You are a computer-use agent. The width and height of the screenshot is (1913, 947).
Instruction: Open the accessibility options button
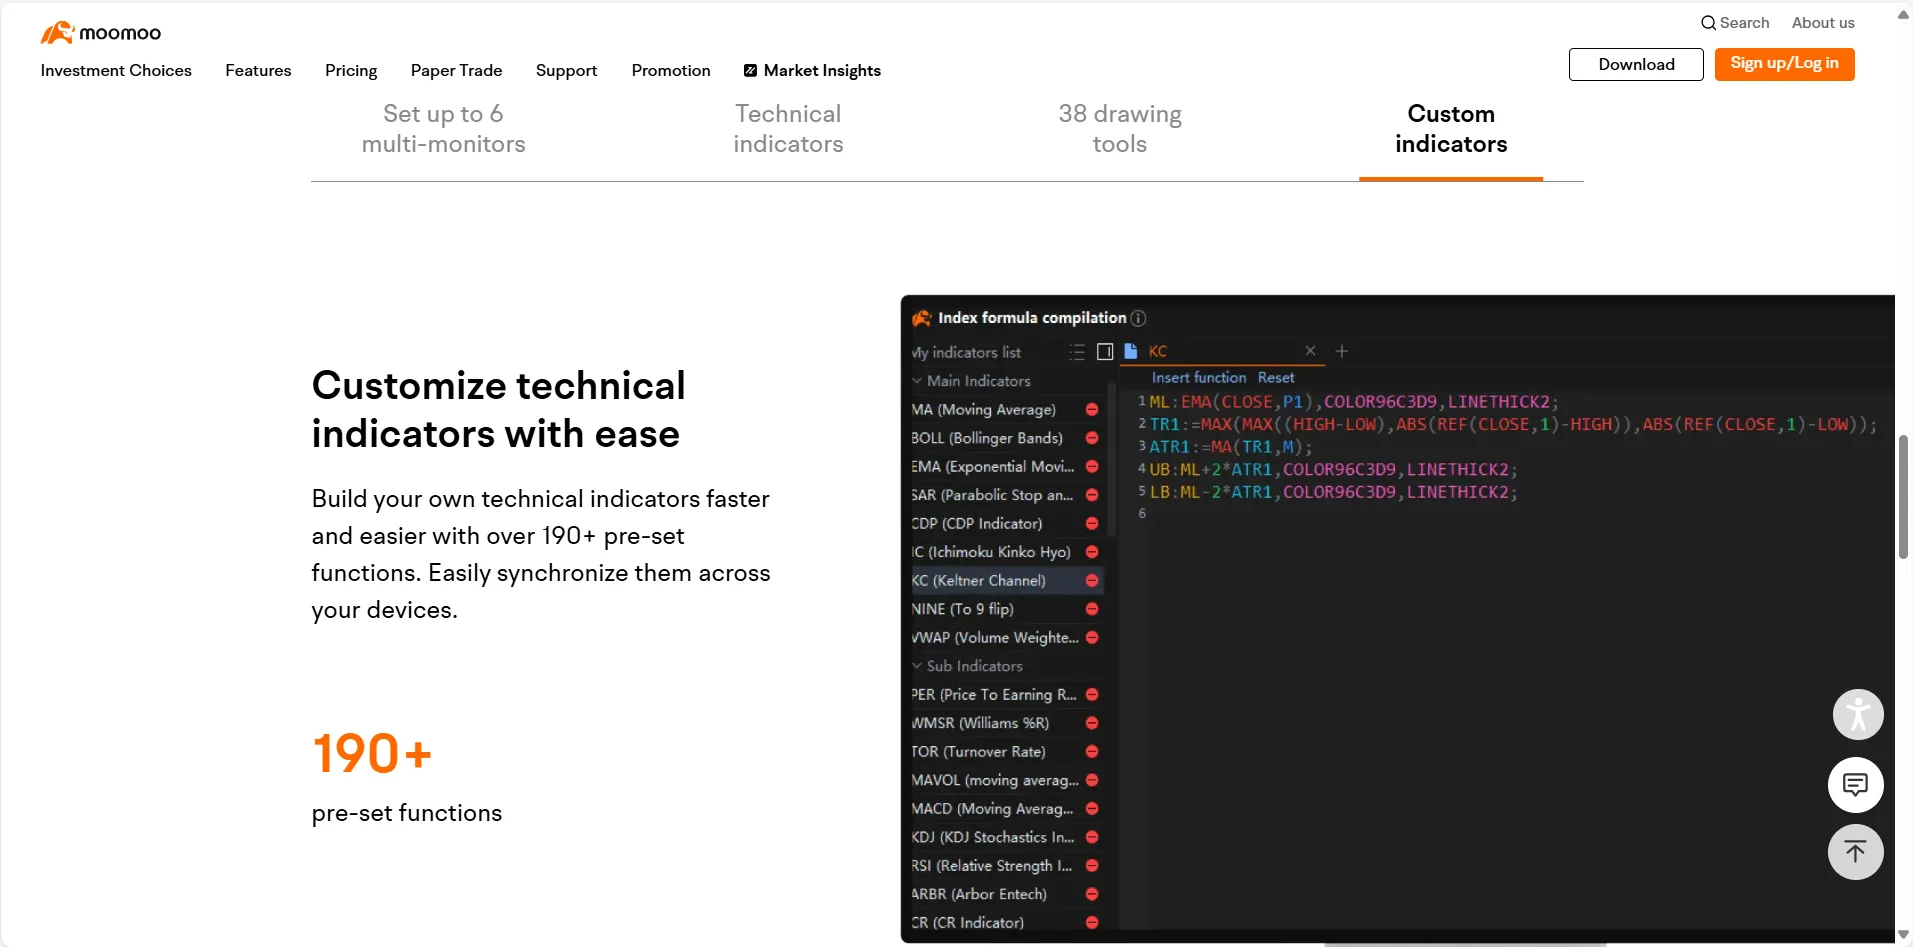1858,714
